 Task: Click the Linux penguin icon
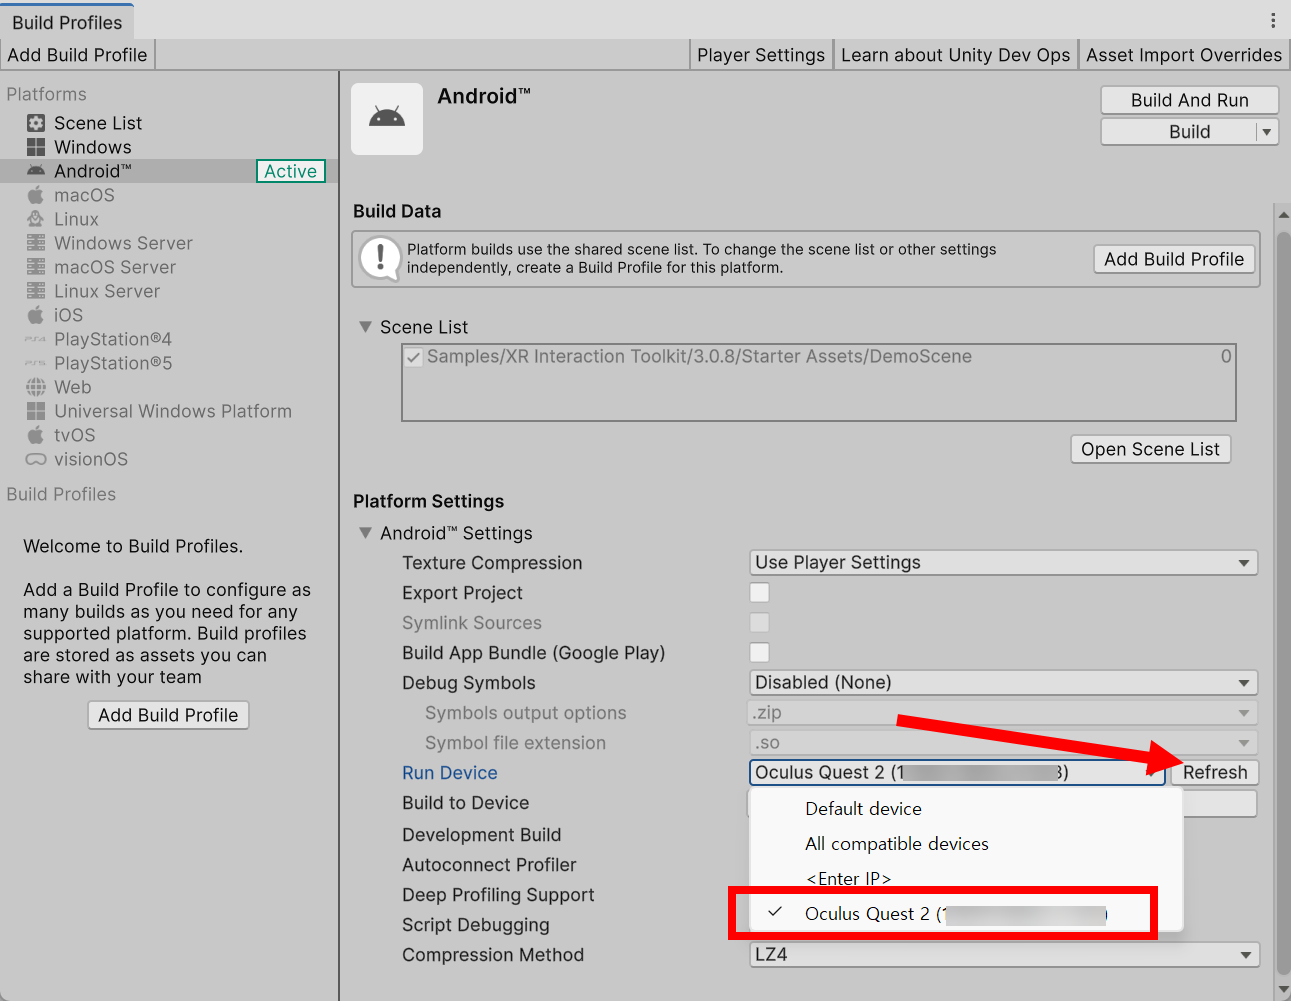(36, 219)
